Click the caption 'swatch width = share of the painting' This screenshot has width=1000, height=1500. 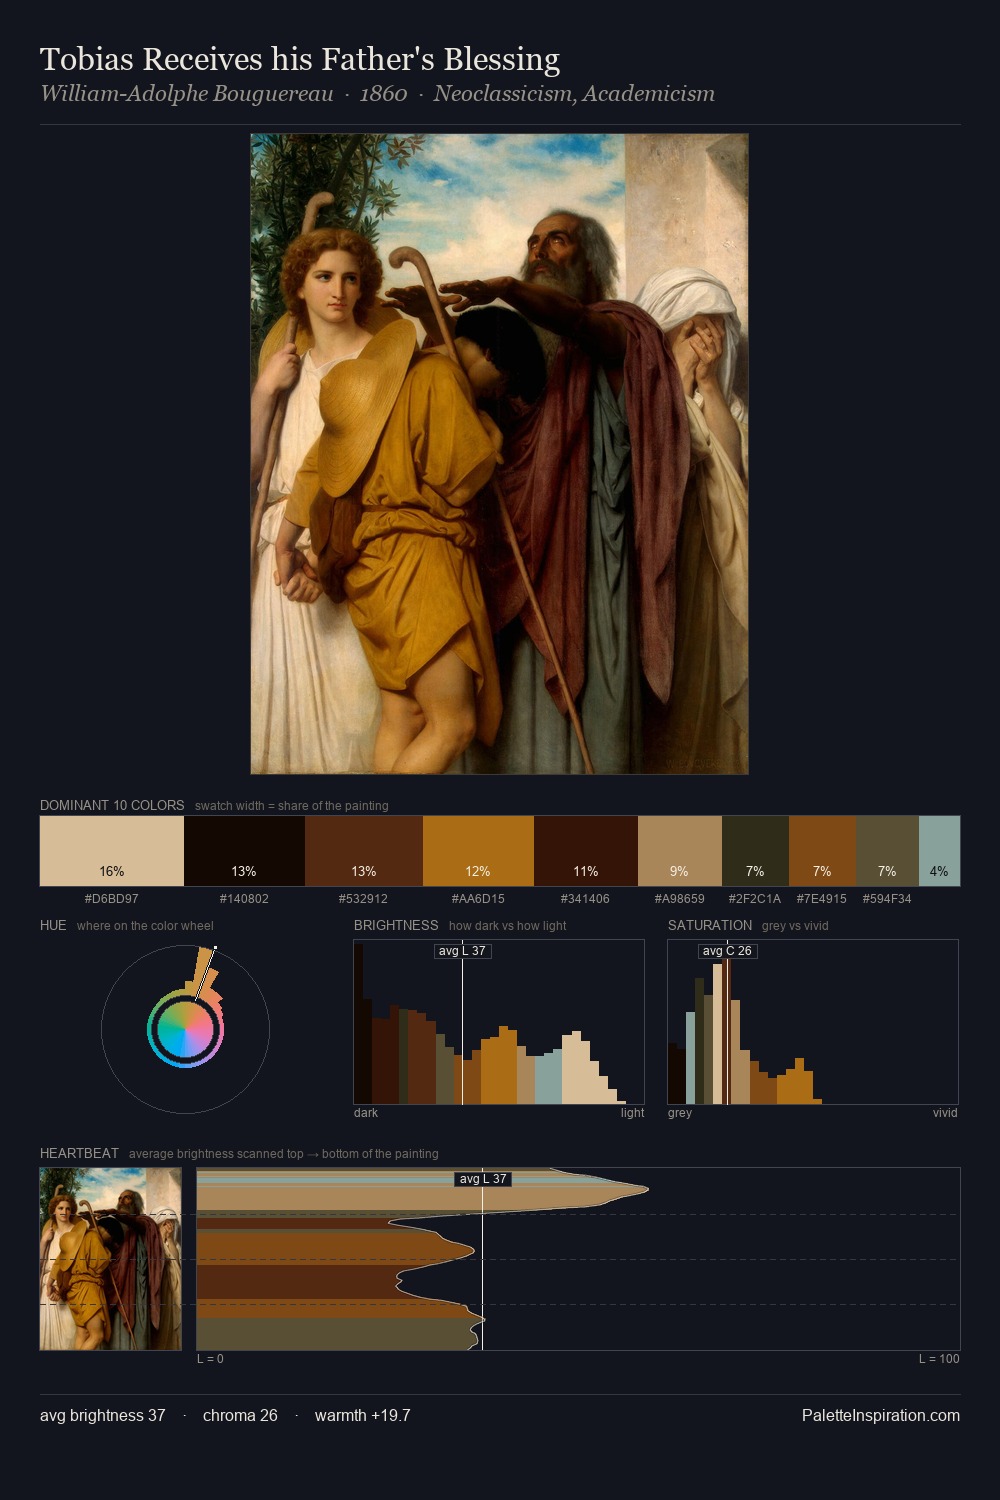292,806
